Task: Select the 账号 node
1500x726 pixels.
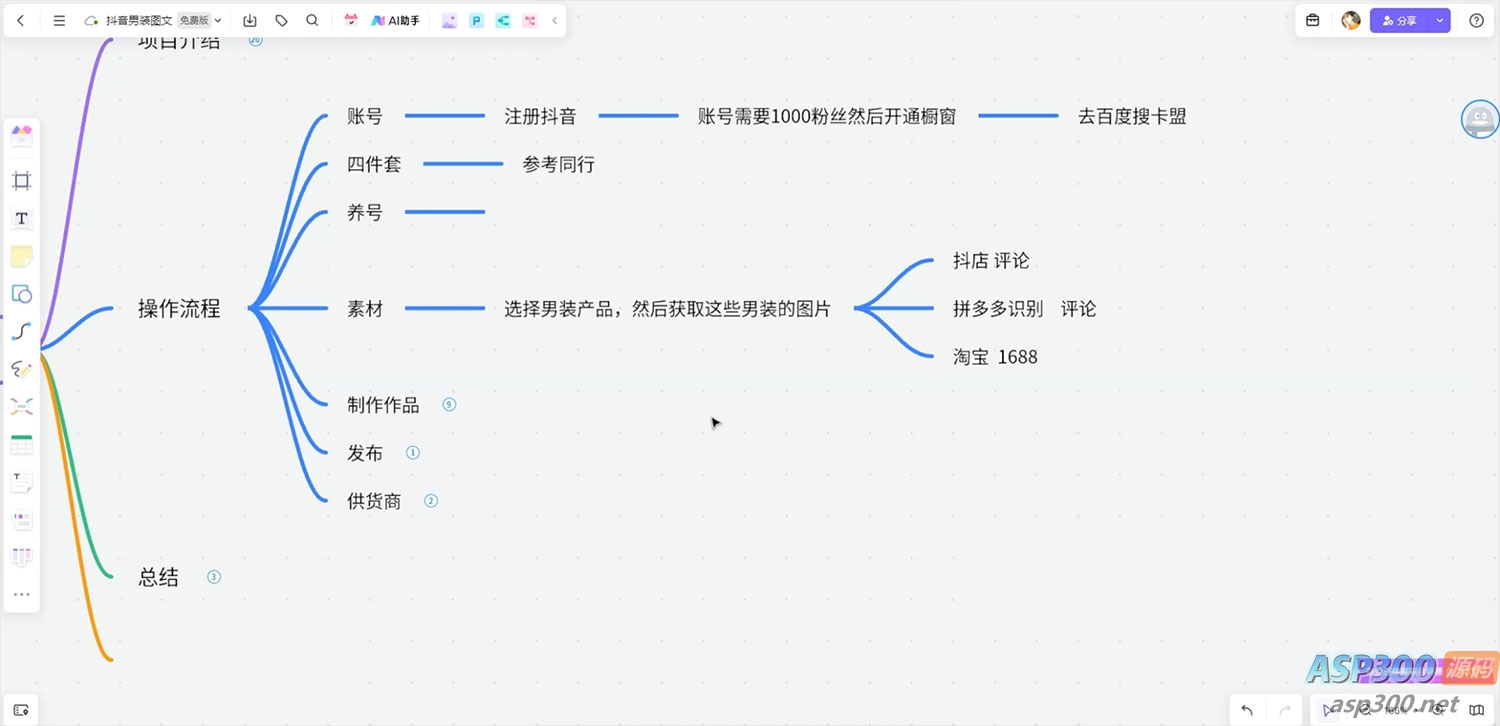Action: (365, 116)
